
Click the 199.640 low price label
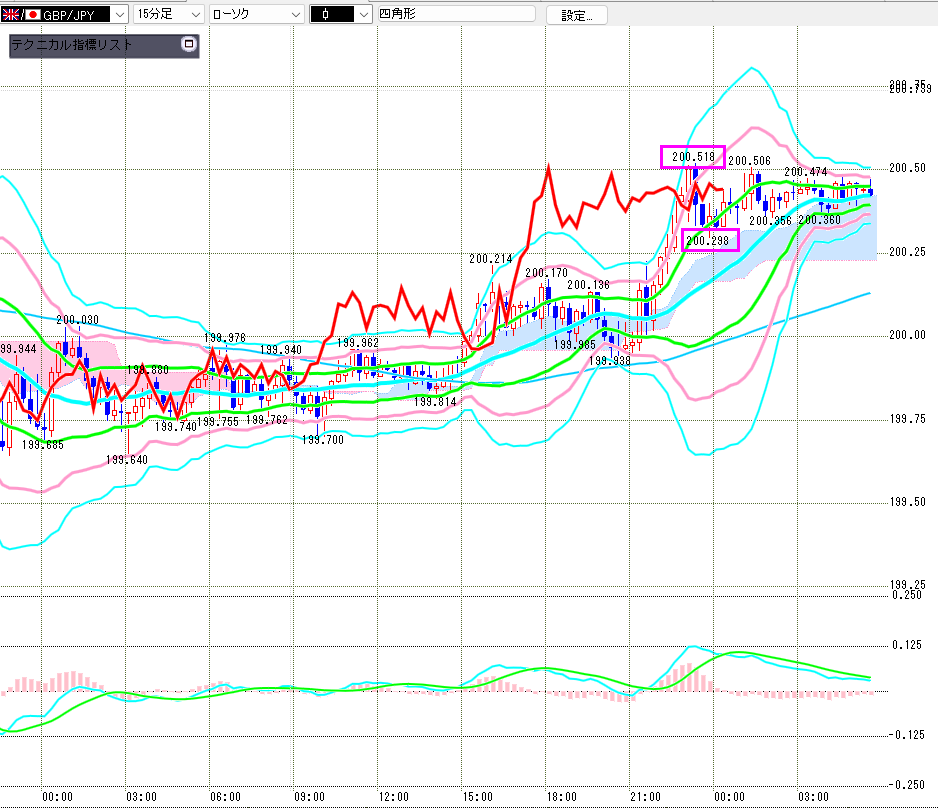coord(126,460)
